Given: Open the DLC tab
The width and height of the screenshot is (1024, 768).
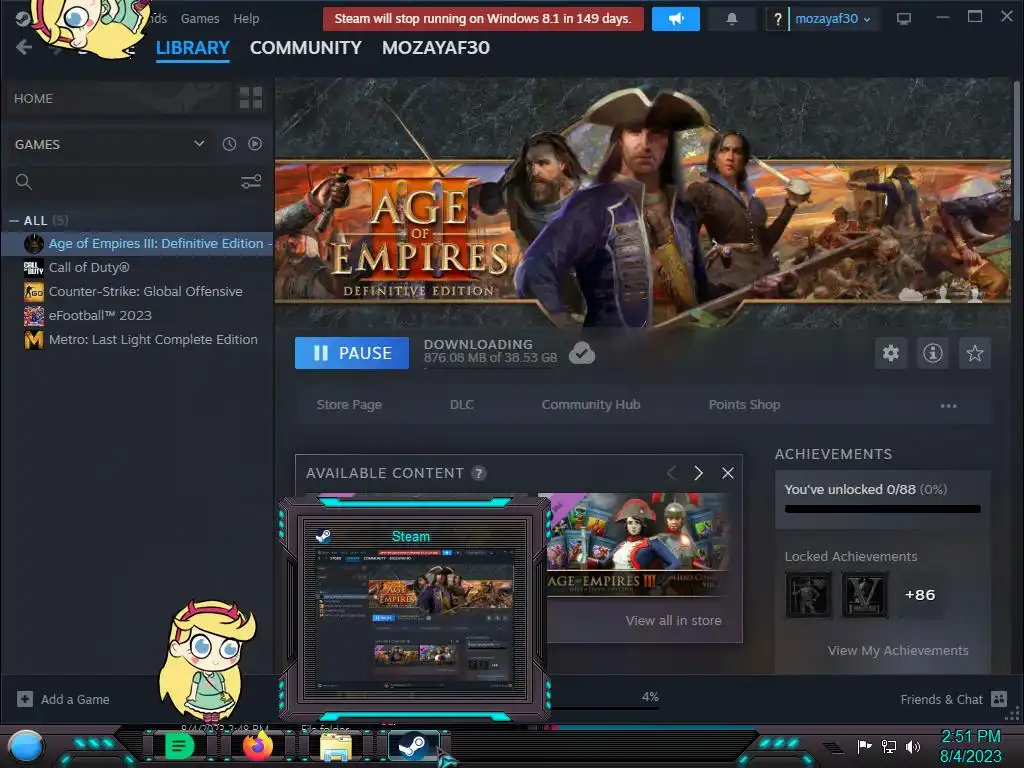Looking at the screenshot, I should pyautogui.click(x=462, y=405).
